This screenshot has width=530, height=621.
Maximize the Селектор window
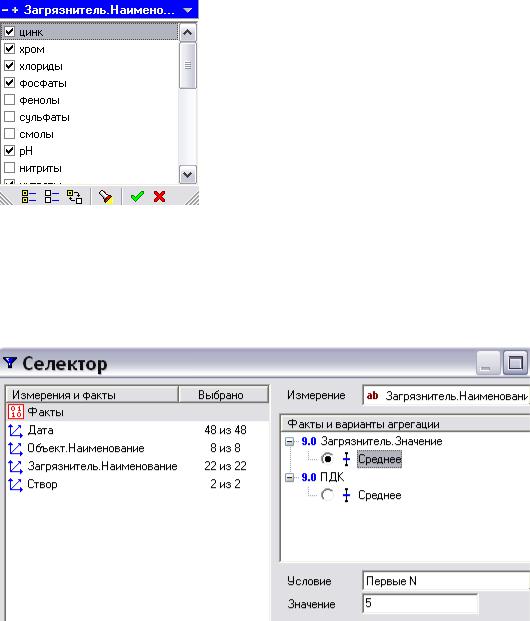click(515, 362)
